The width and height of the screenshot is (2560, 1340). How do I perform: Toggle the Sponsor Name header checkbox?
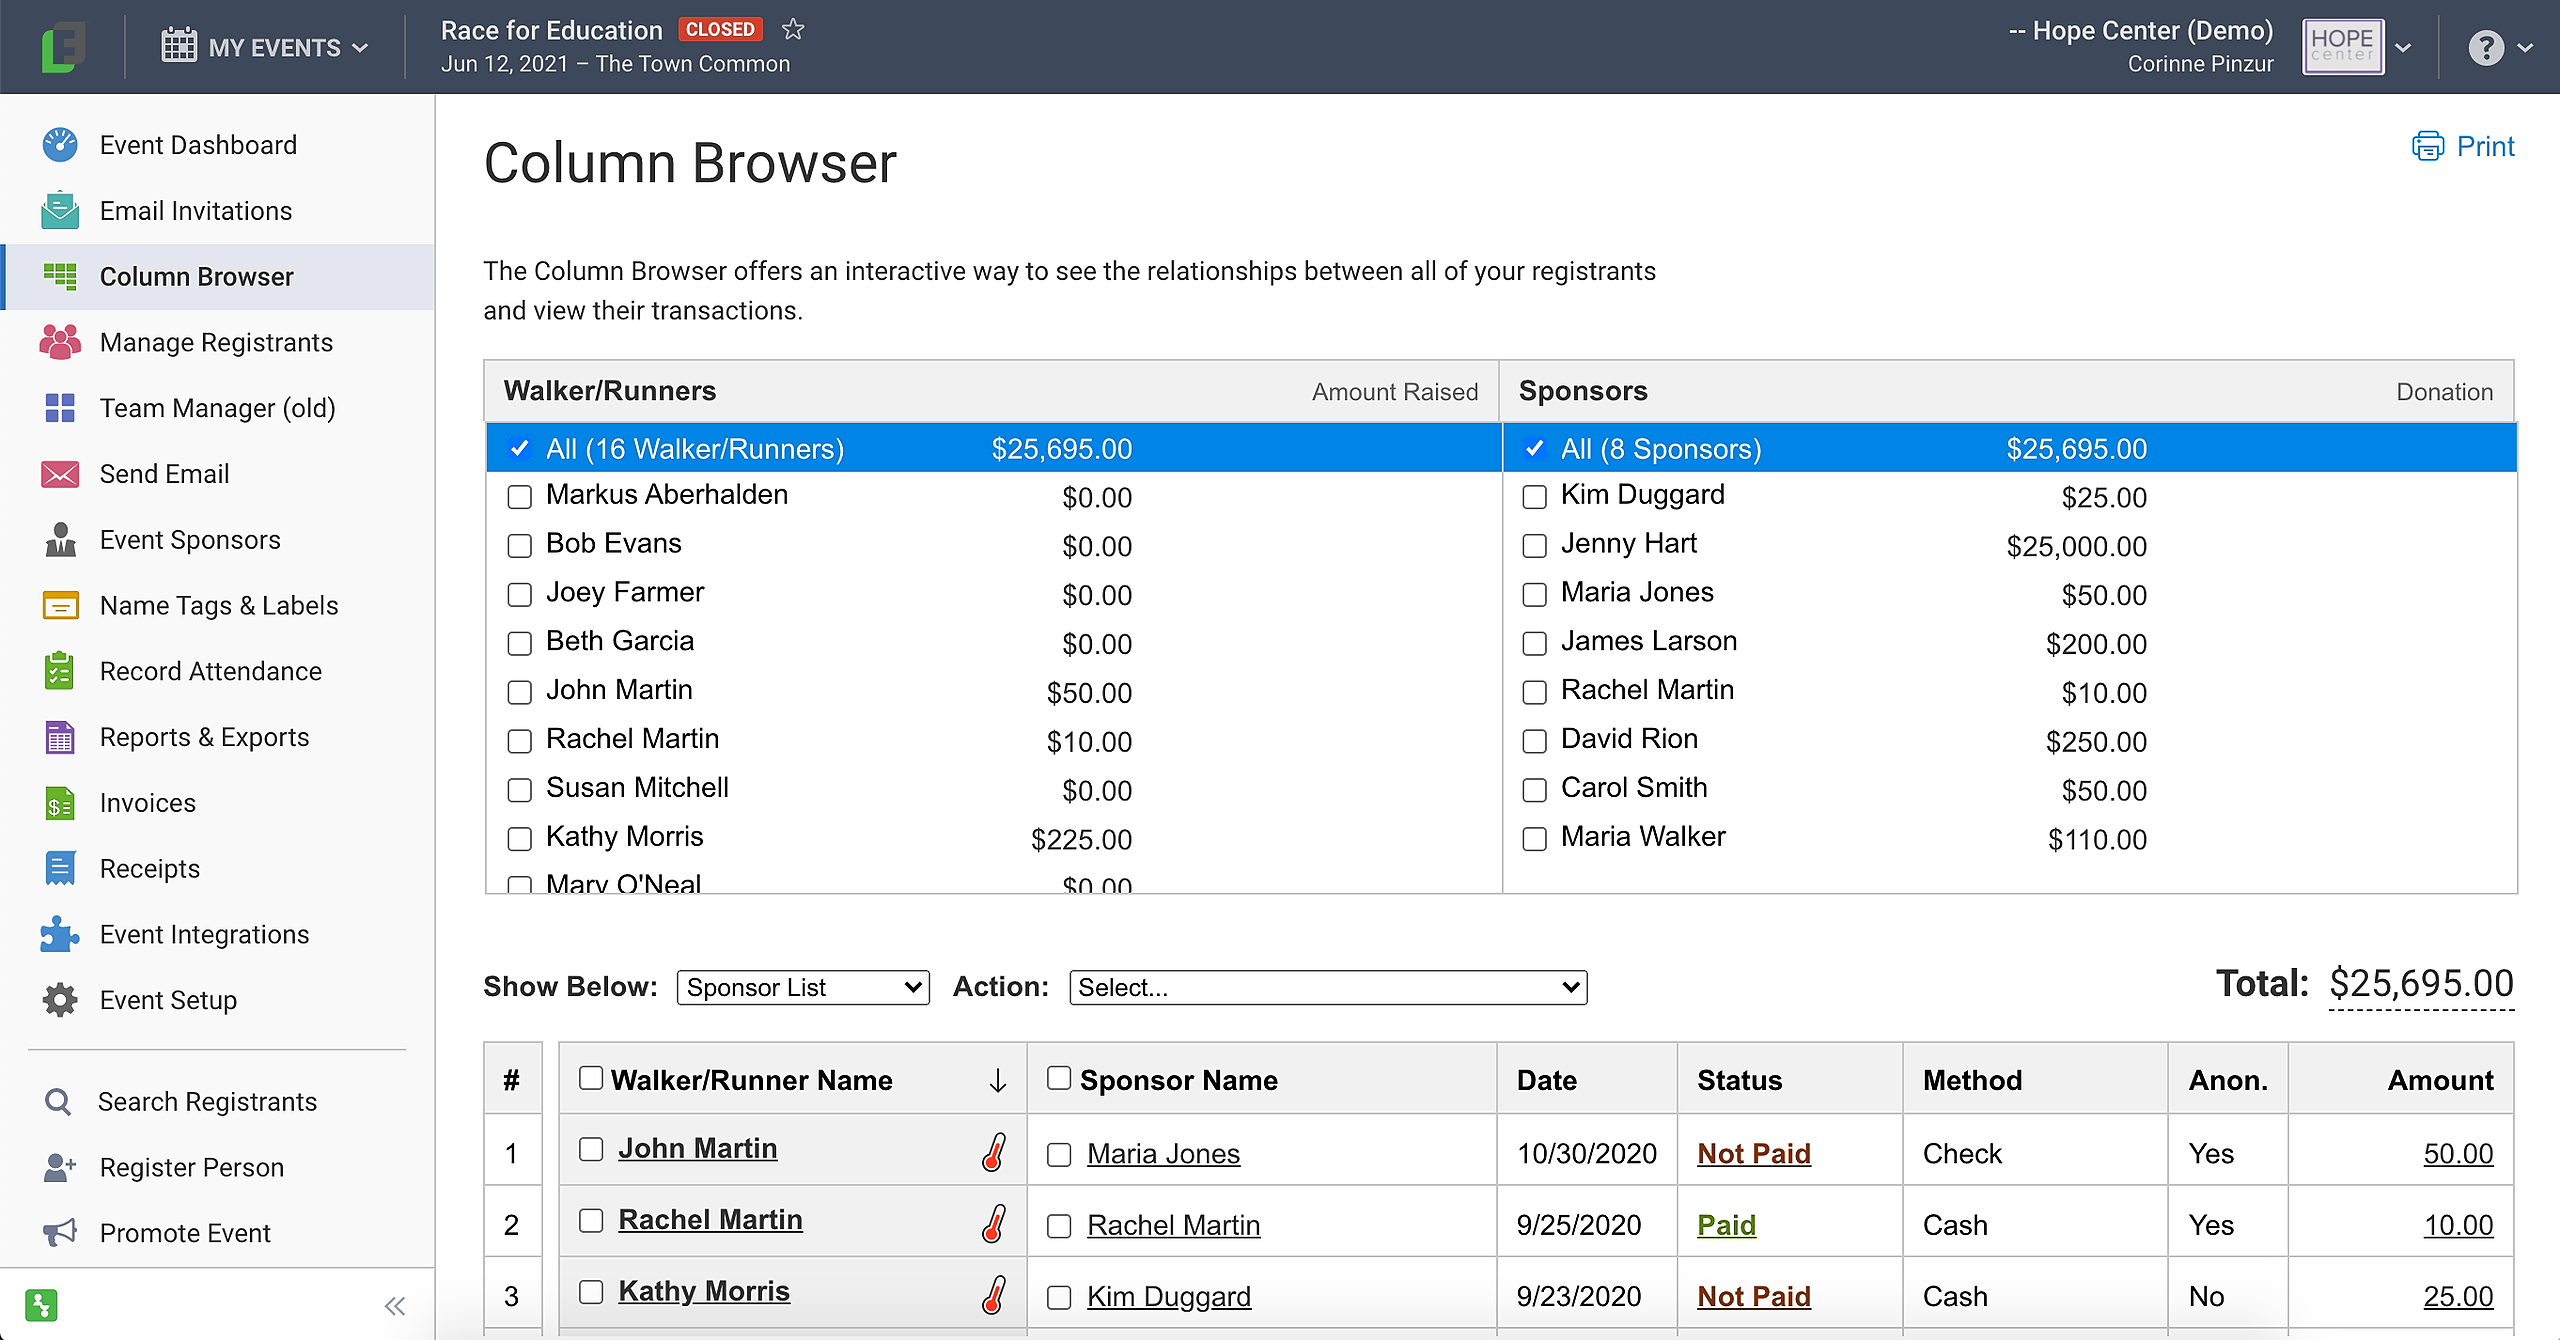pyautogui.click(x=1058, y=1078)
